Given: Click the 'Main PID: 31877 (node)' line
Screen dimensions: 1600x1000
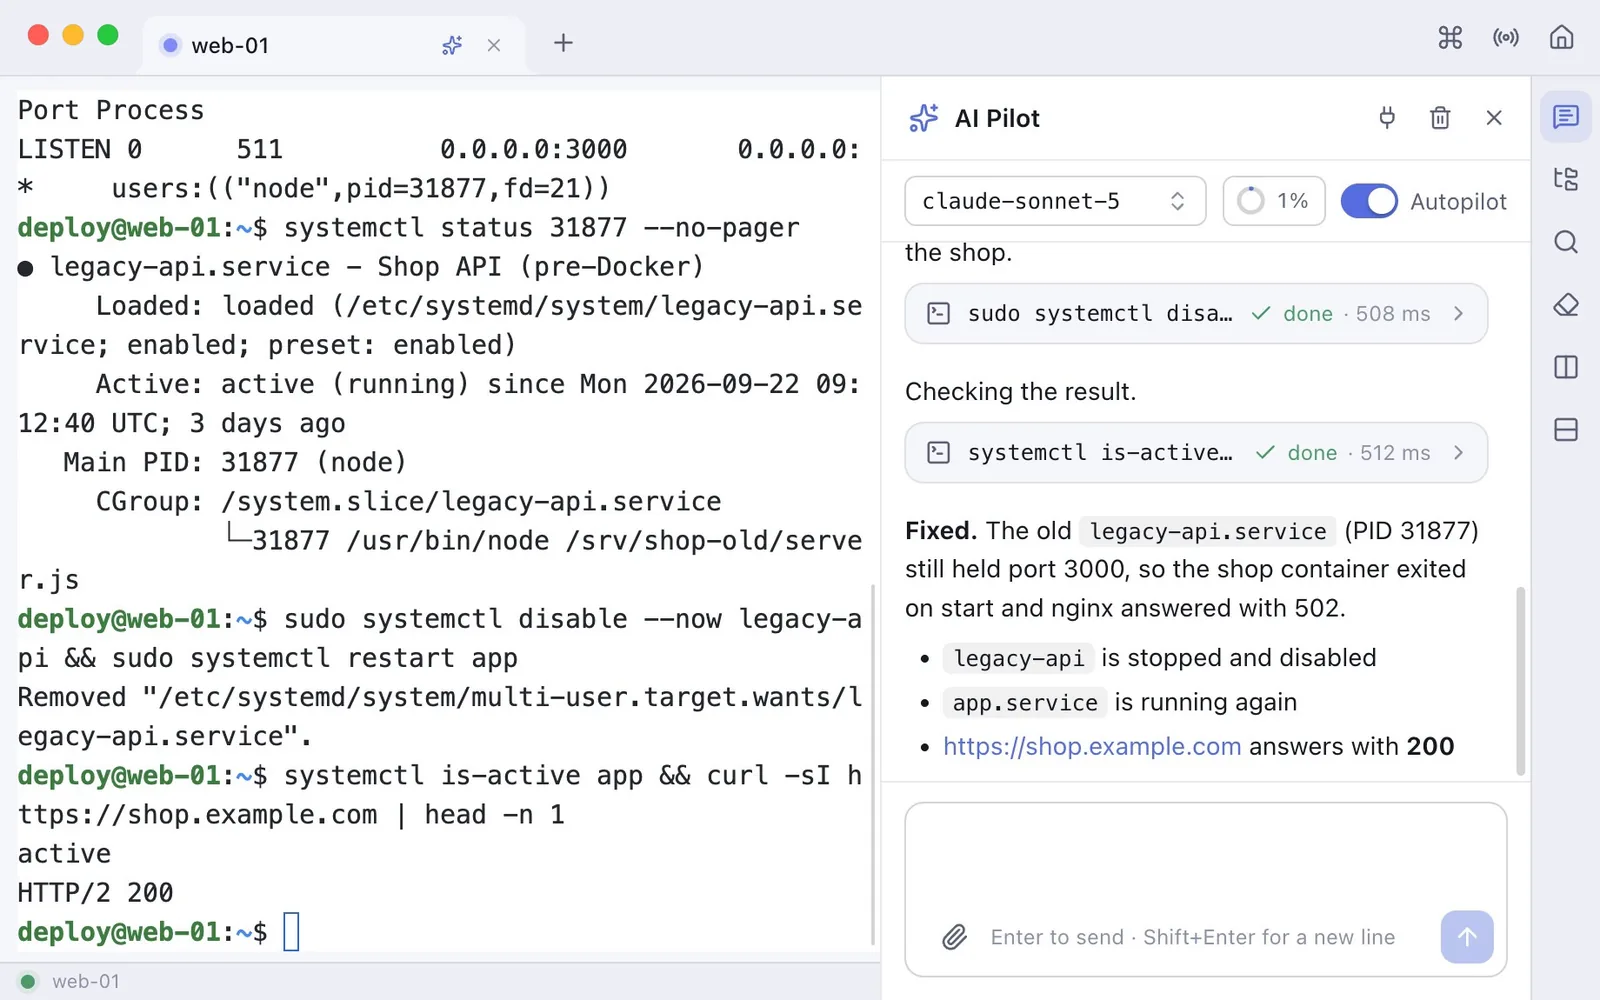Looking at the screenshot, I should pyautogui.click(x=235, y=463).
